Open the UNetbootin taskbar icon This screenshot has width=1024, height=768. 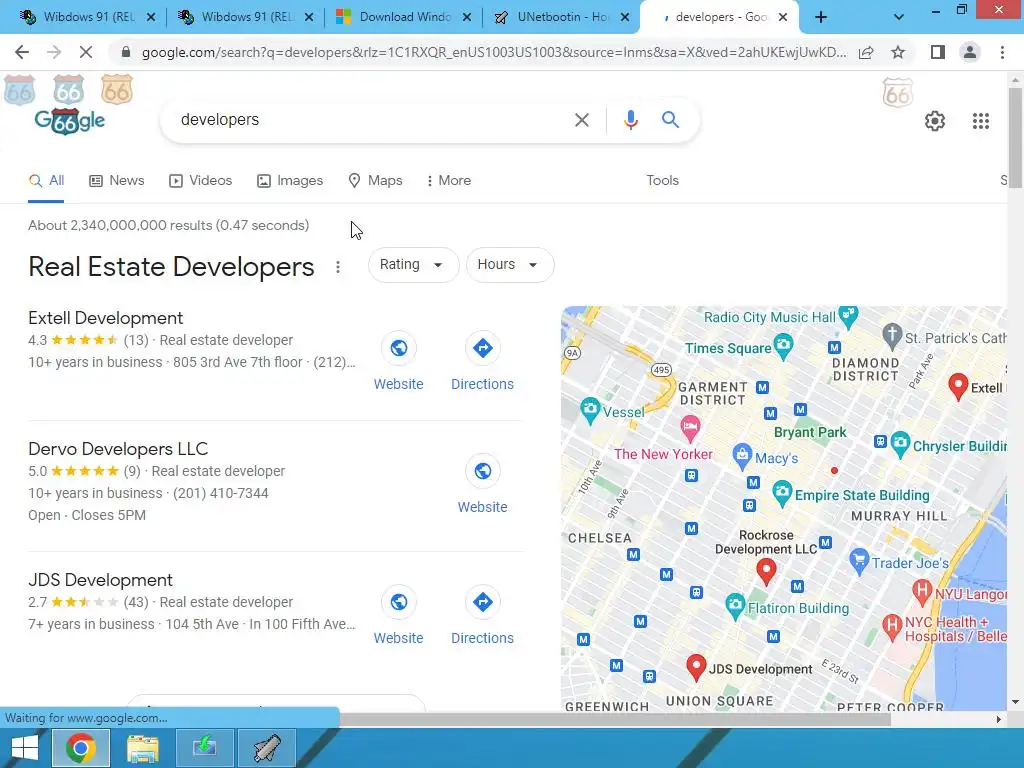[x=267, y=748]
